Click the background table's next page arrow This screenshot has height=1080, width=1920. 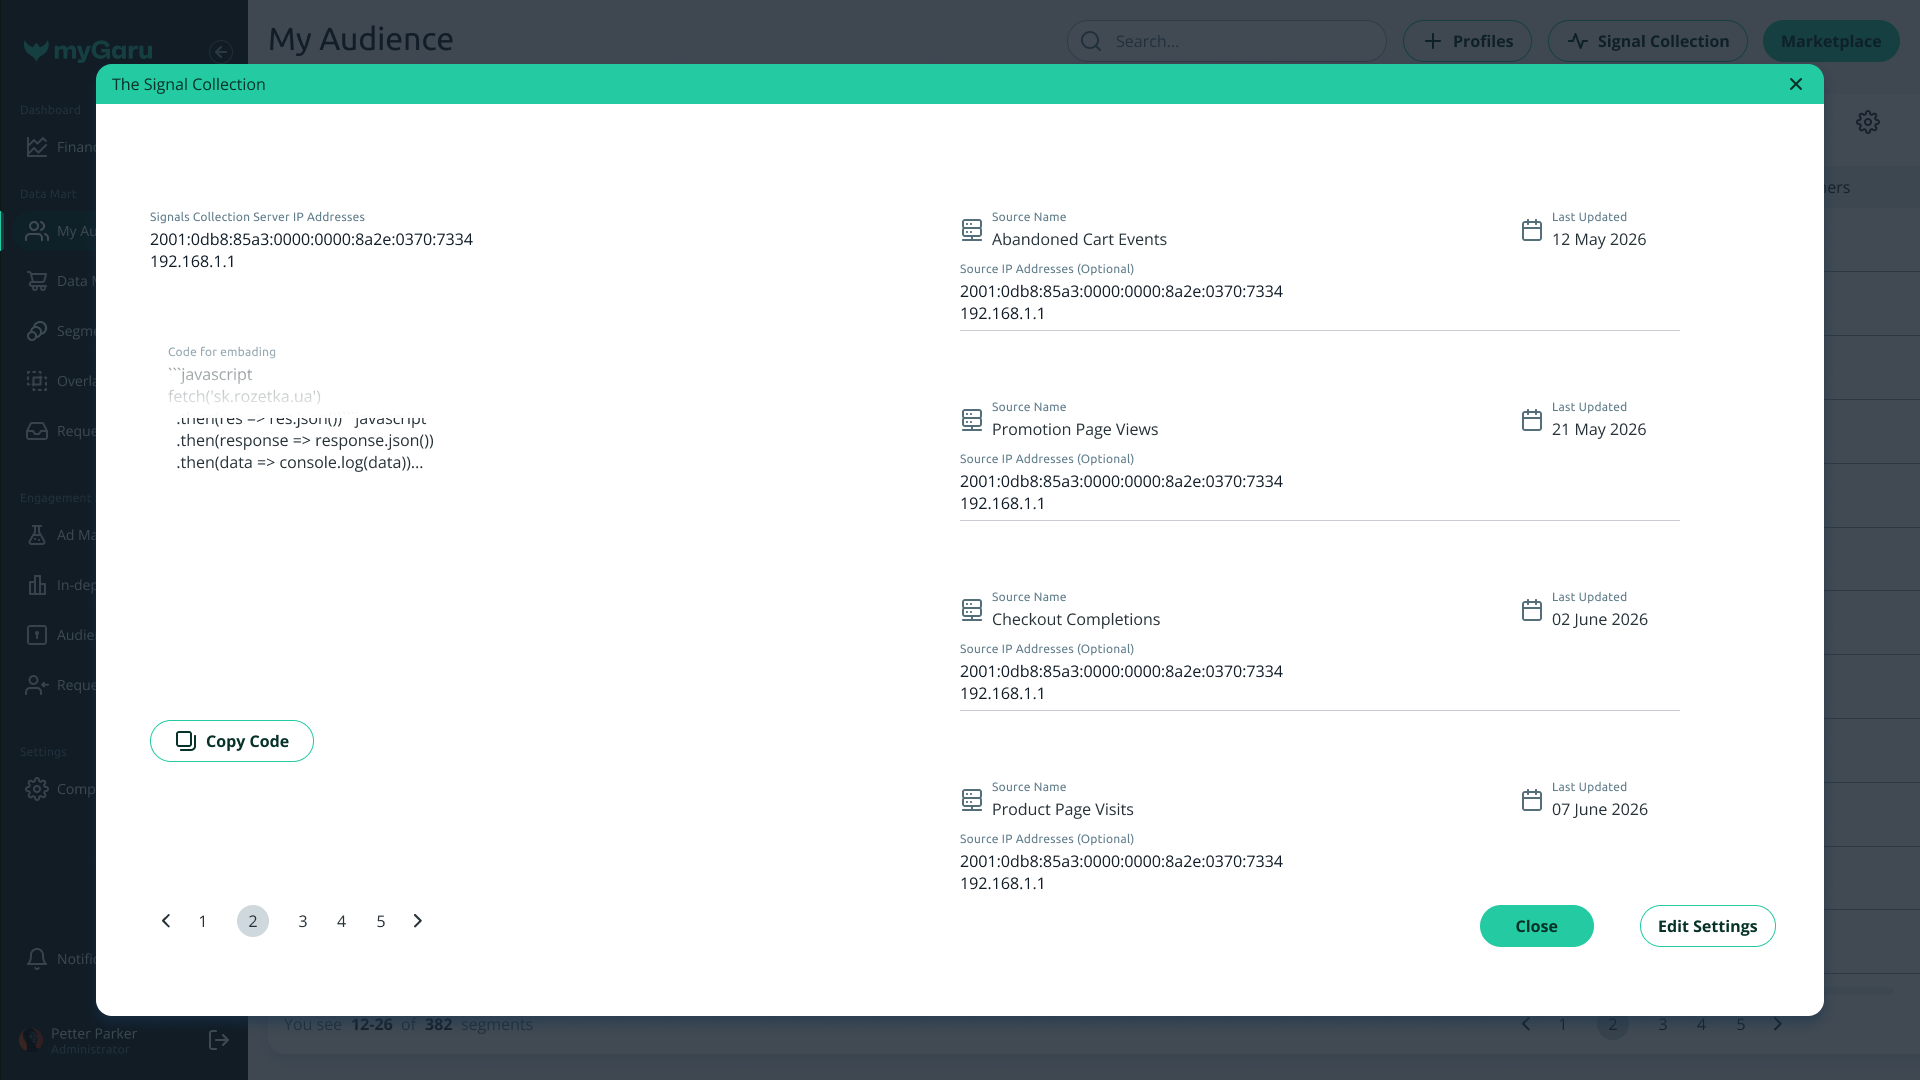click(1778, 1024)
